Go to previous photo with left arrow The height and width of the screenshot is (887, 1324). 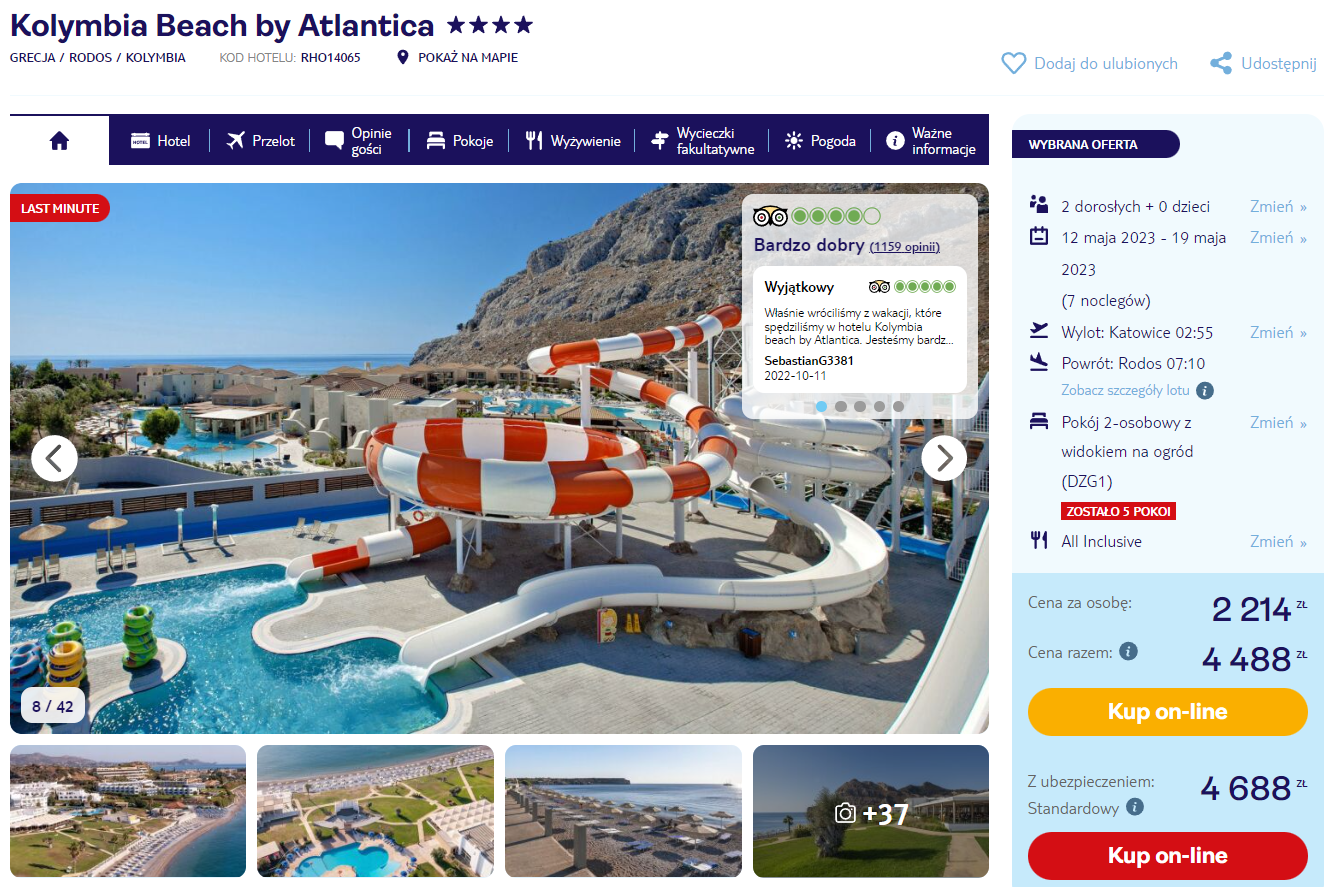tap(54, 459)
